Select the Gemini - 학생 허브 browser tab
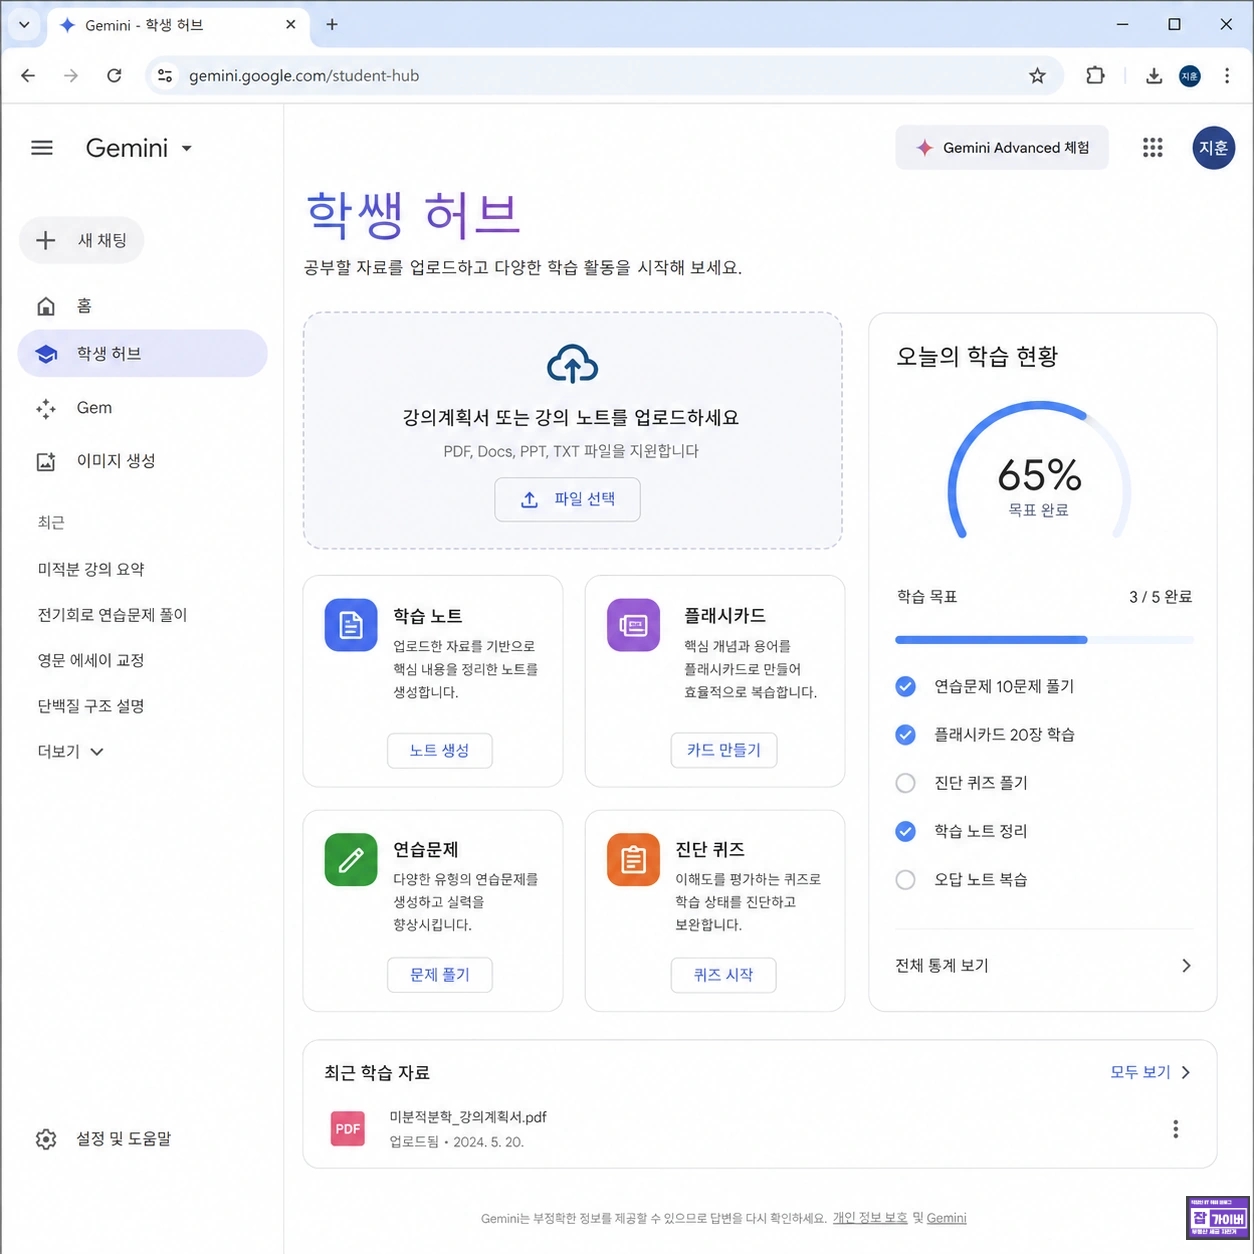Image resolution: width=1254 pixels, height=1254 pixels. pos(179,25)
